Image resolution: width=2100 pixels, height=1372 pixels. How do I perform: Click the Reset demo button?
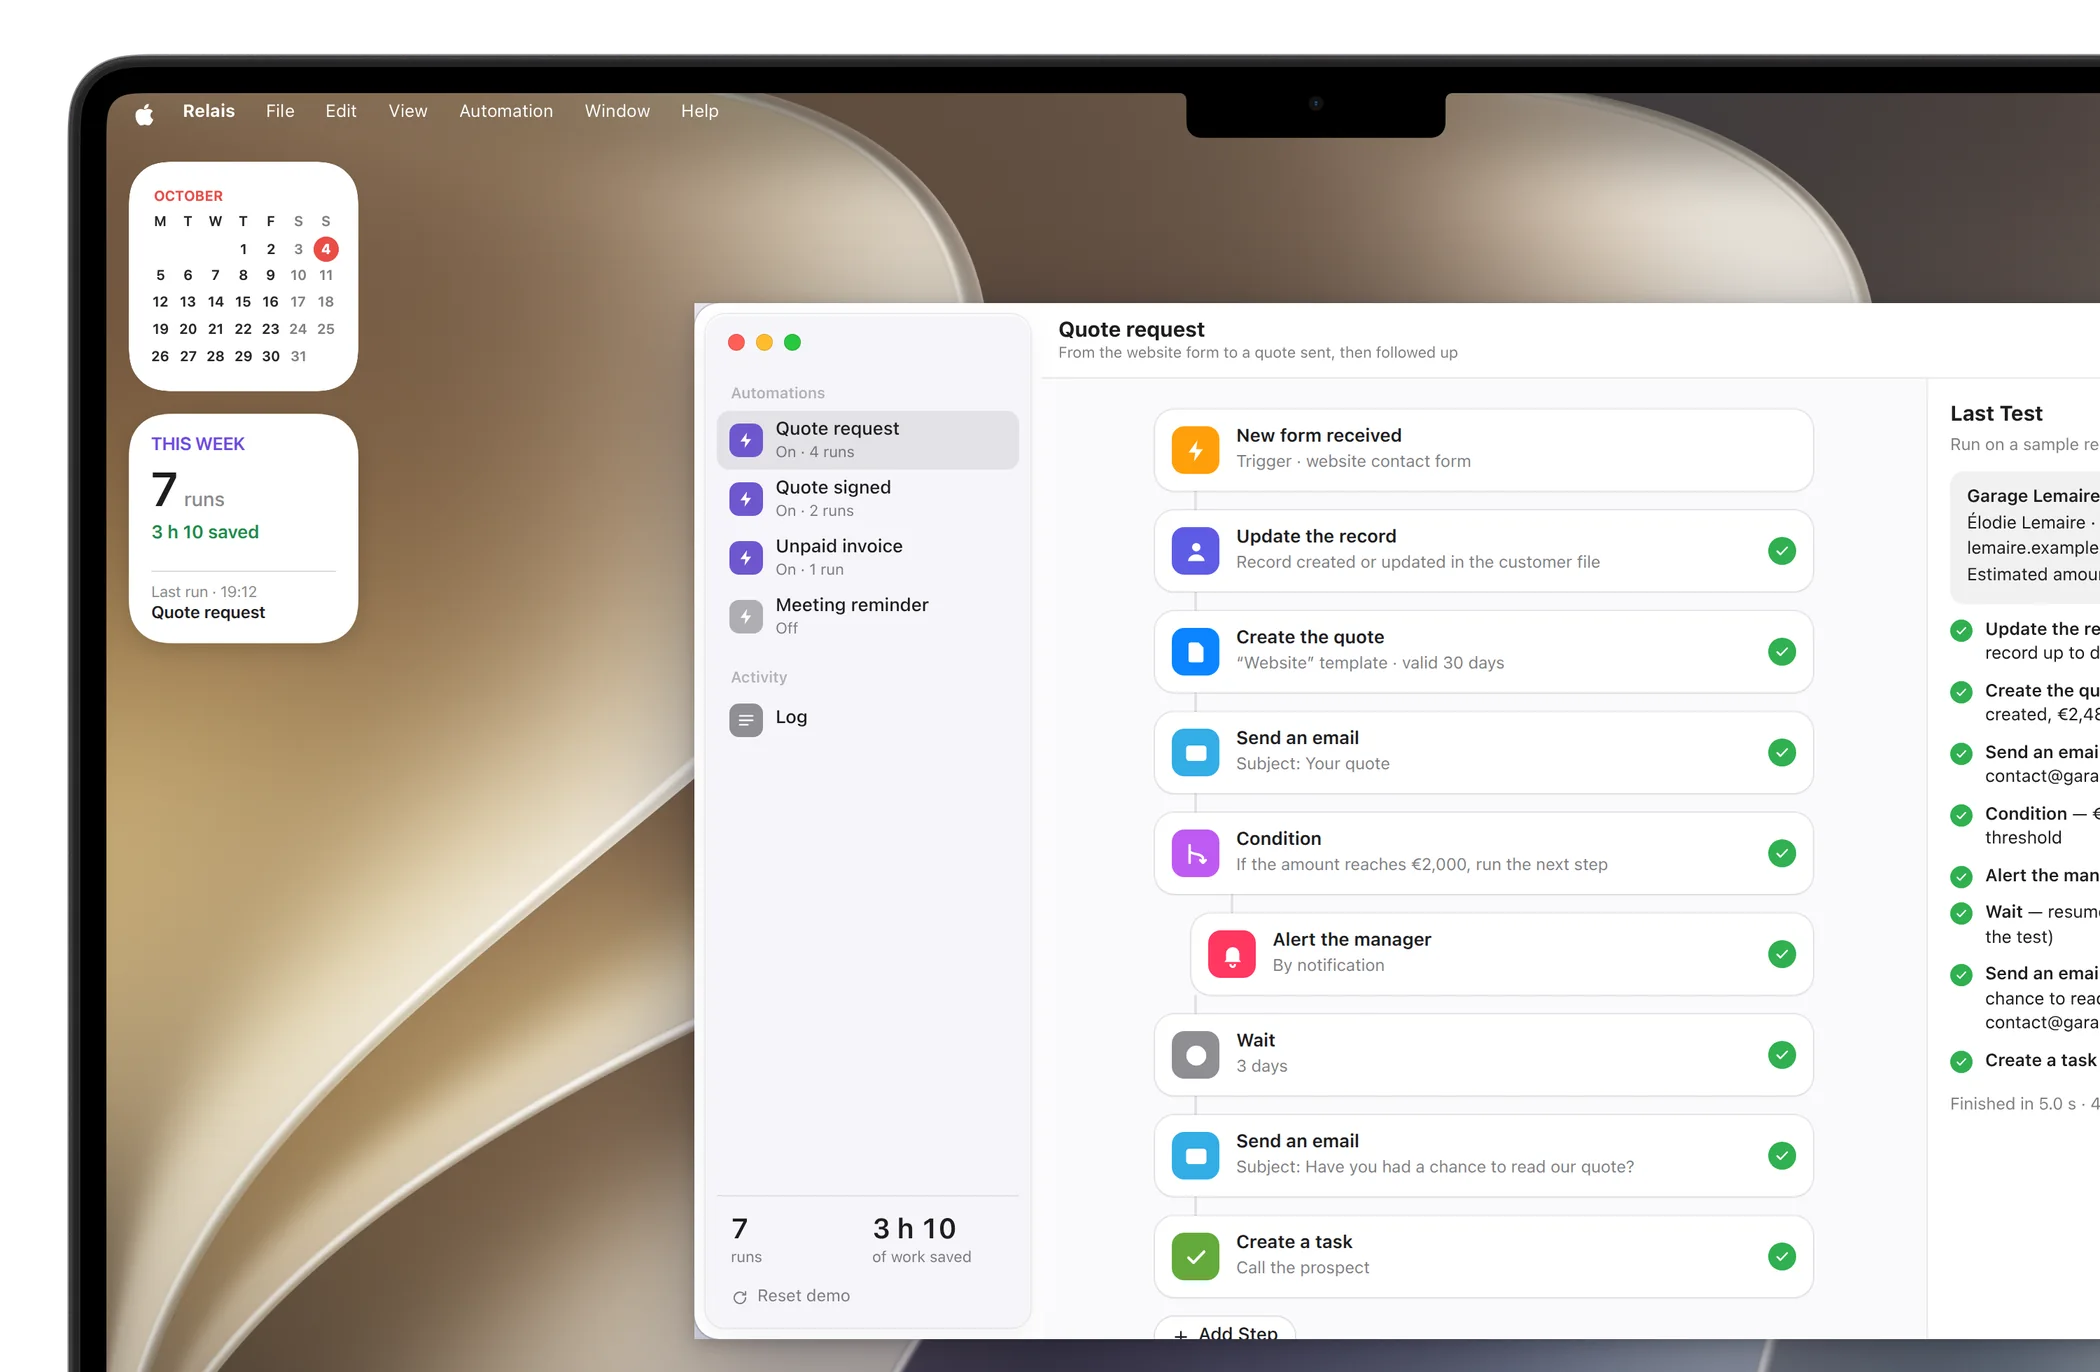pos(791,1296)
